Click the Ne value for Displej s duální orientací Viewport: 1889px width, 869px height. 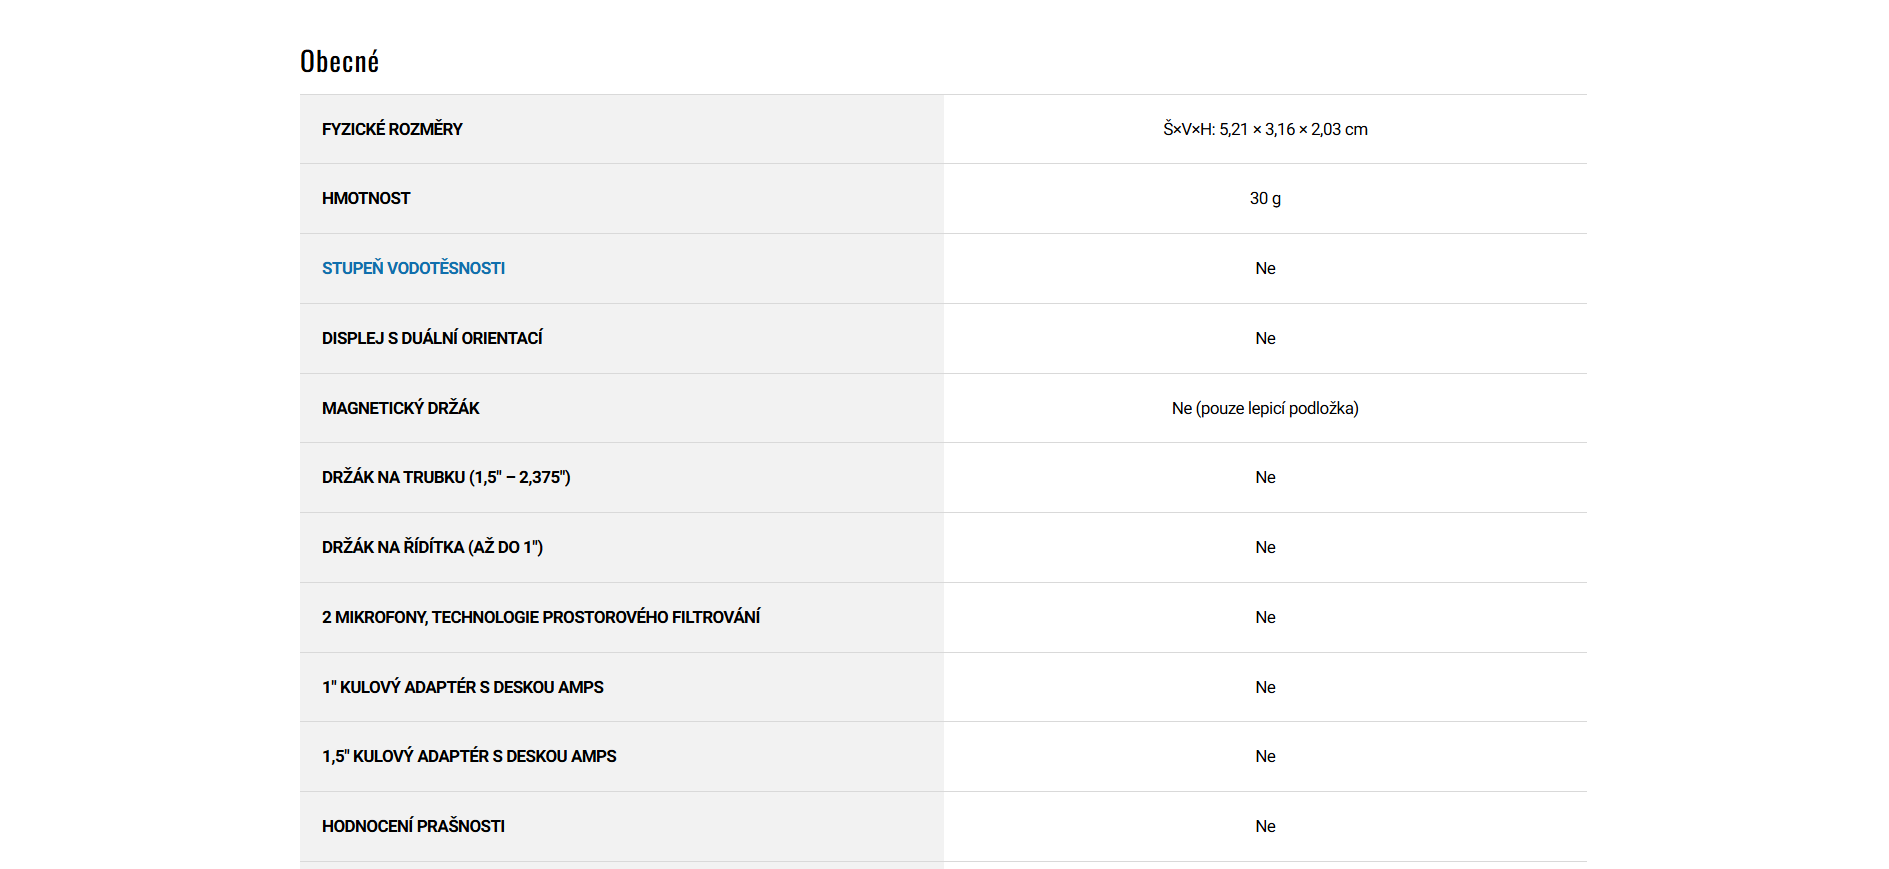[x=1265, y=338]
